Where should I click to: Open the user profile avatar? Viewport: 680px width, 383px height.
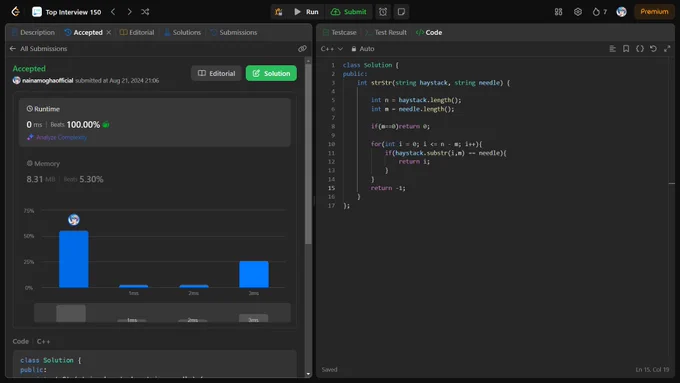(x=621, y=12)
